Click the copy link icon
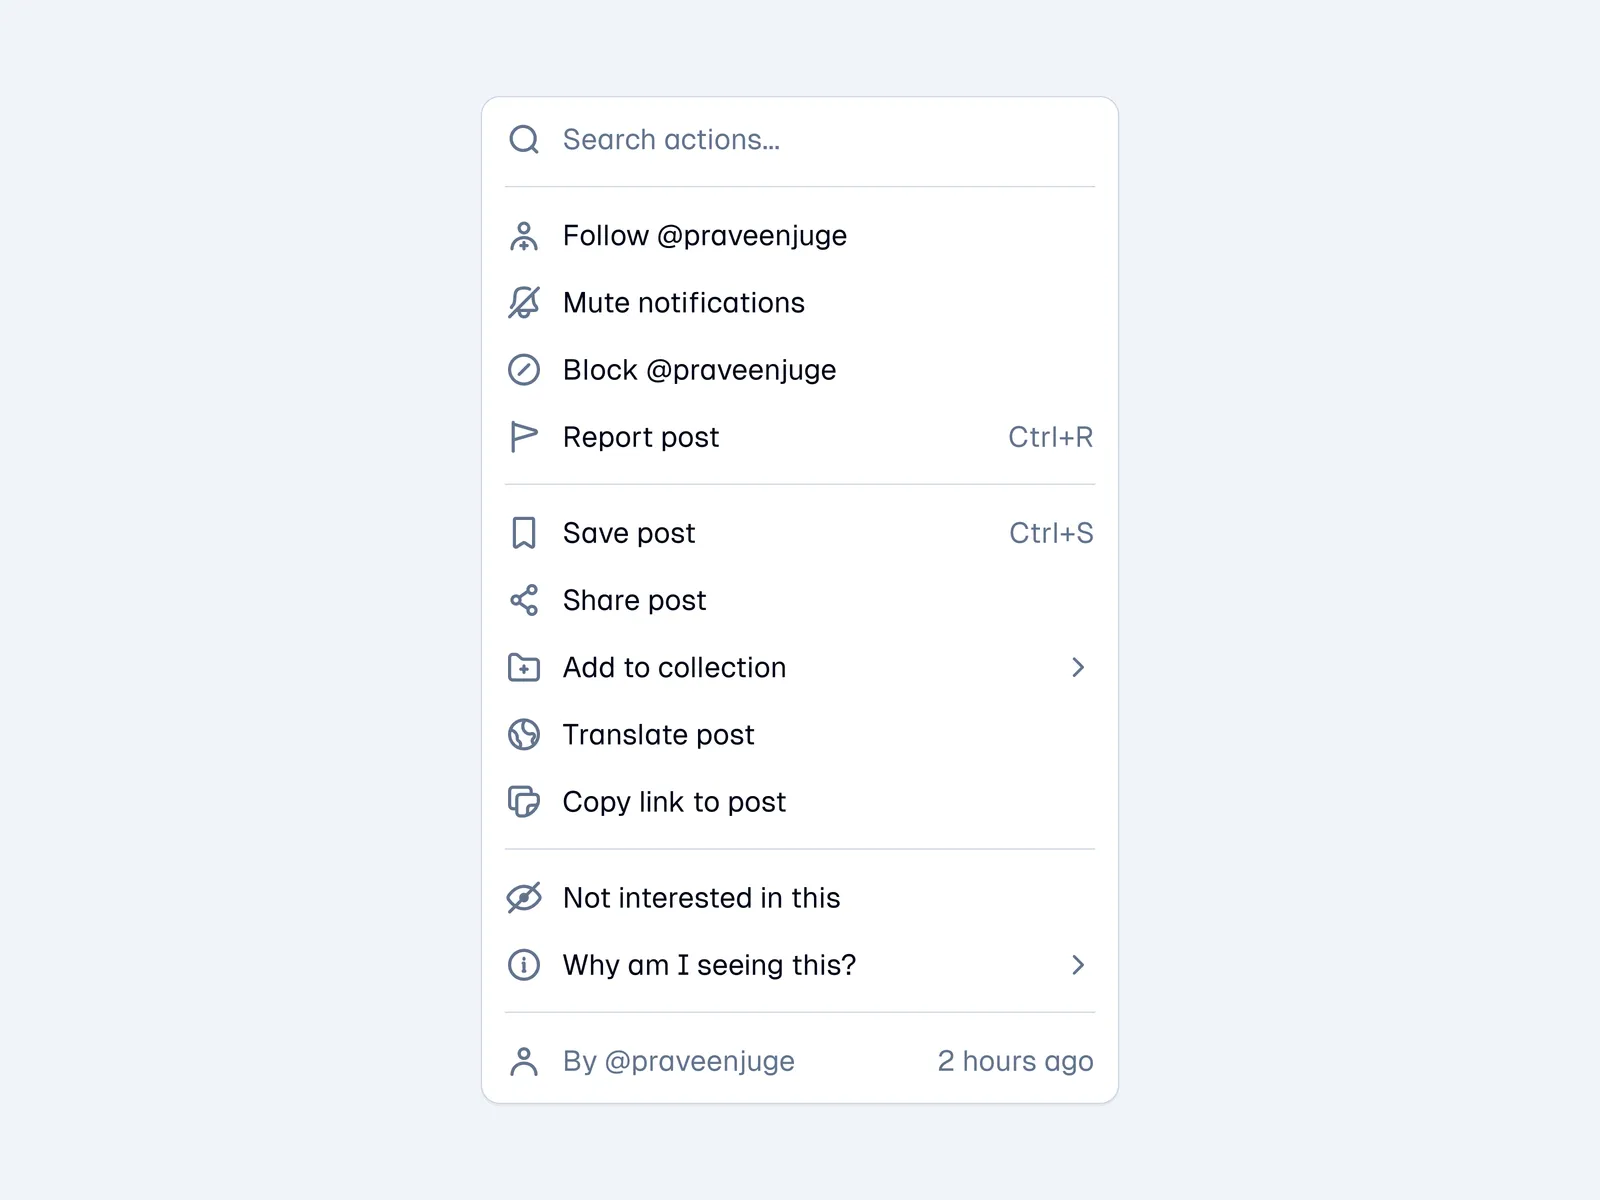1600x1200 pixels. pos(524,802)
